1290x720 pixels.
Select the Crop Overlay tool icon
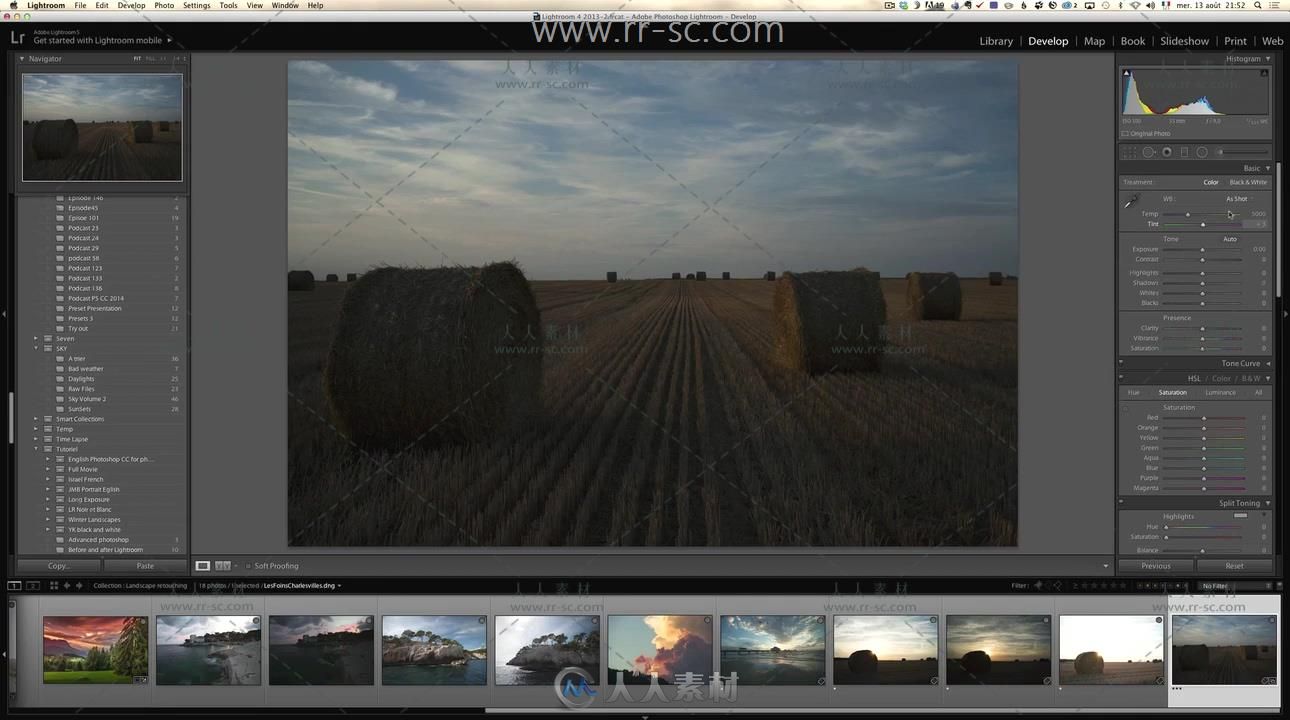pyautogui.click(x=1129, y=152)
